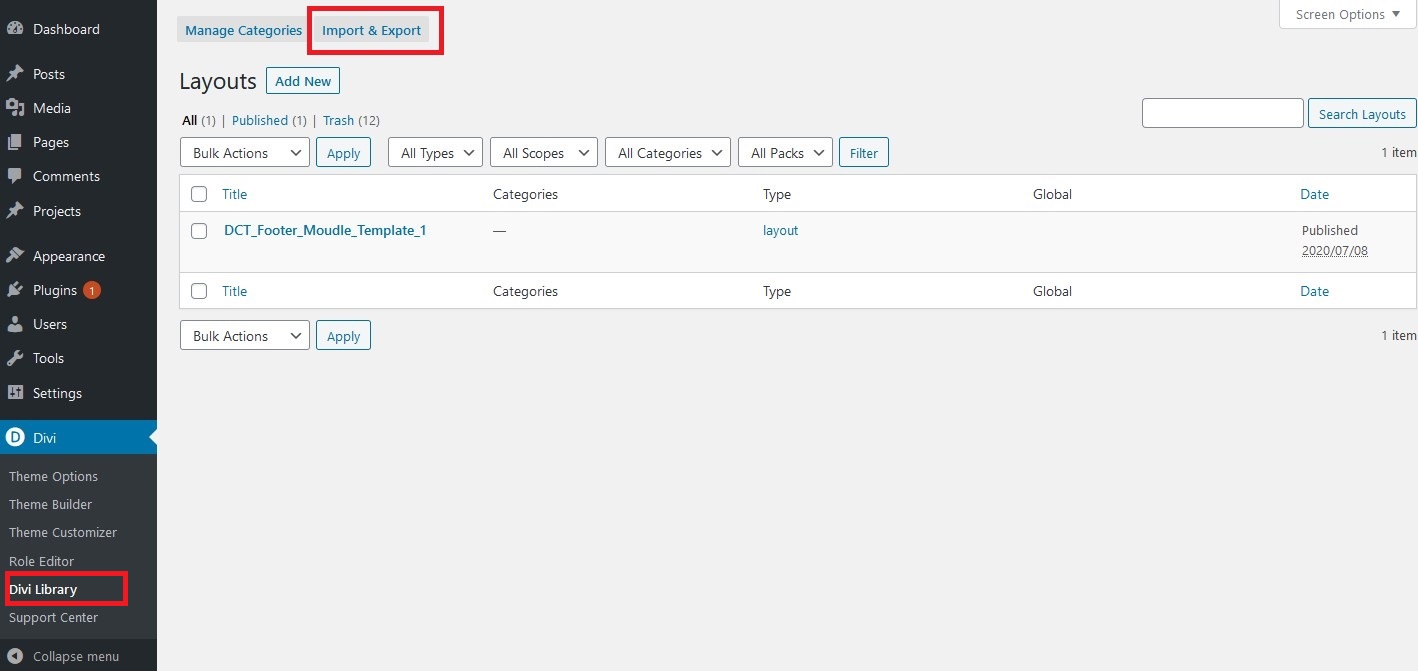Show All layouts filter link
The height and width of the screenshot is (671, 1418).
(x=190, y=120)
